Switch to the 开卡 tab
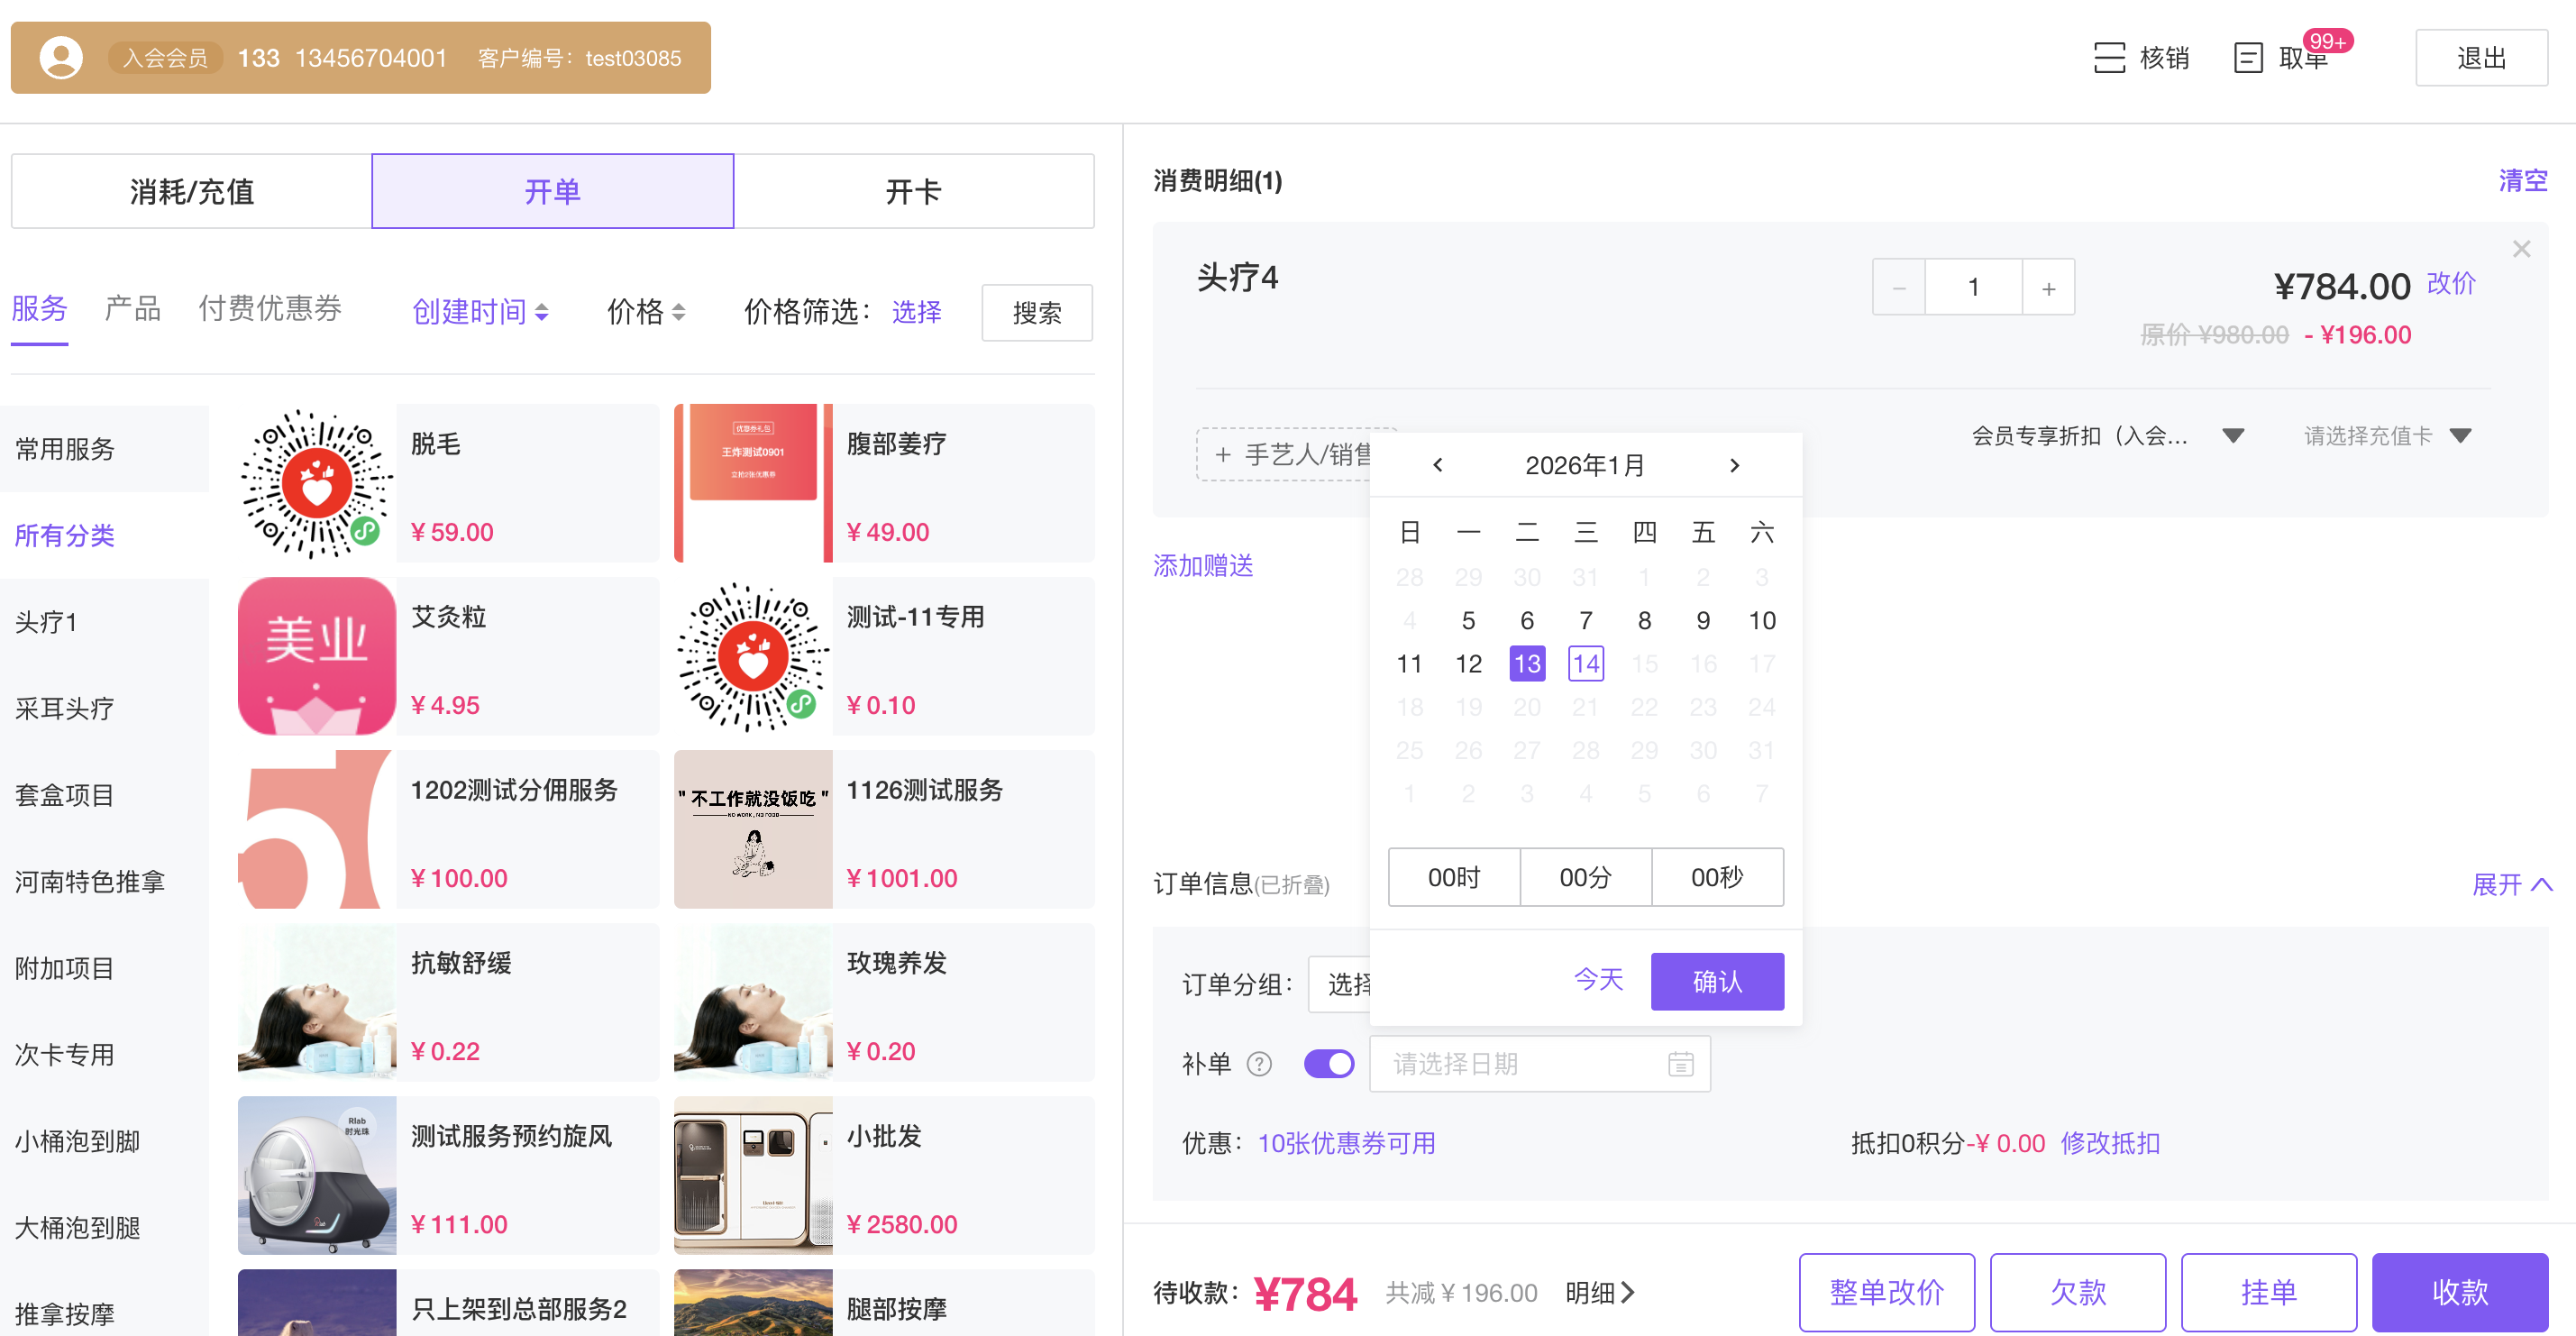Viewport: 2576px width, 1336px height. [913, 191]
